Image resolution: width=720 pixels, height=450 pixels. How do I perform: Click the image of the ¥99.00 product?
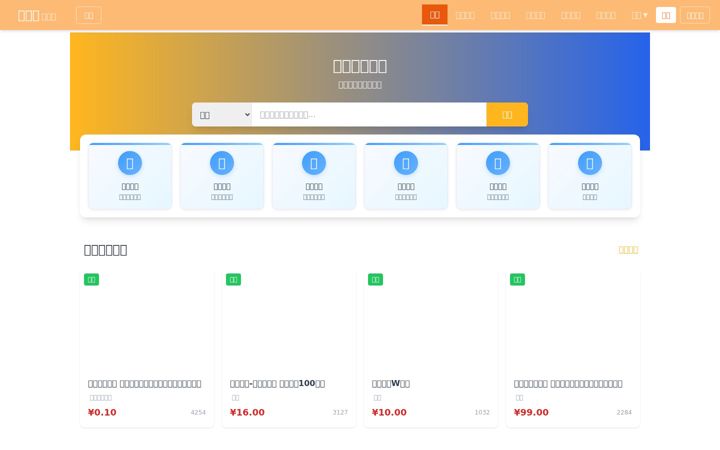click(x=573, y=321)
